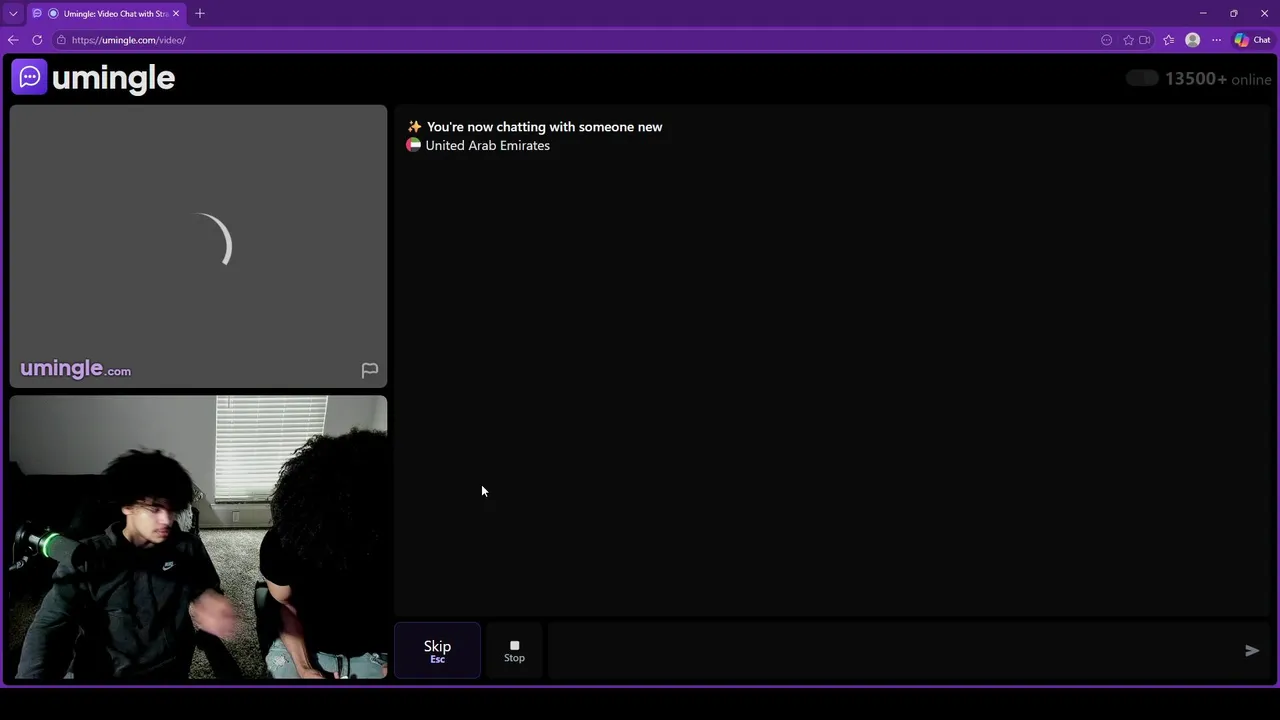This screenshot has height=720, width=1280.
Task: Skip to the next stranger
Action: coord(437,651)
